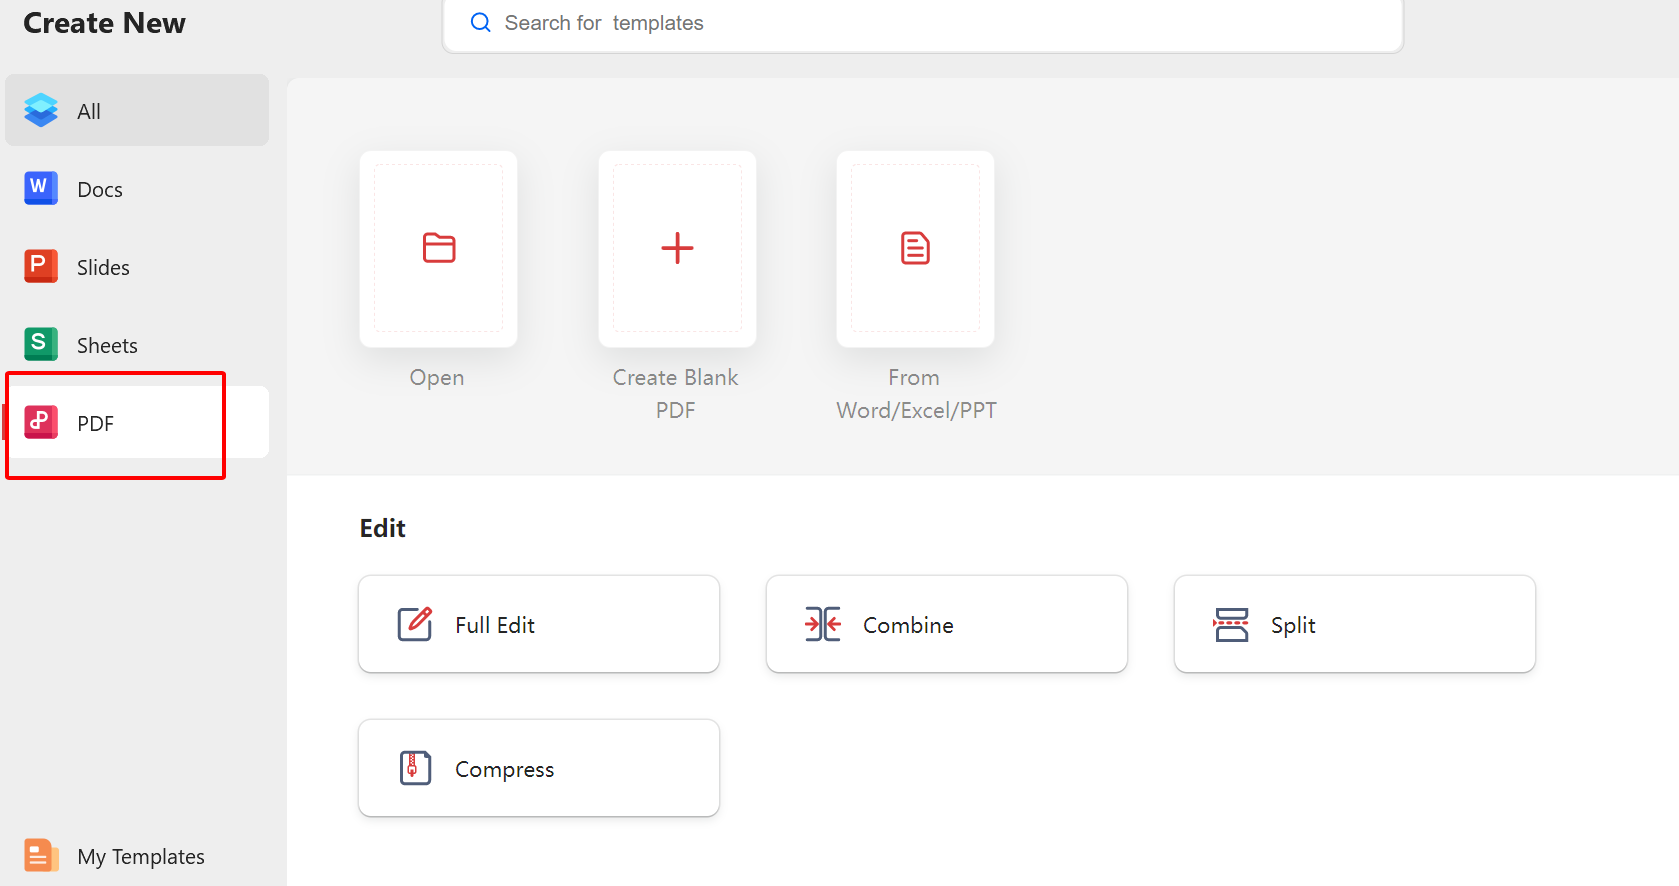
Task: Choose From Word/Excel/PPT document thumbnail
Action: [x=915, y=249]
